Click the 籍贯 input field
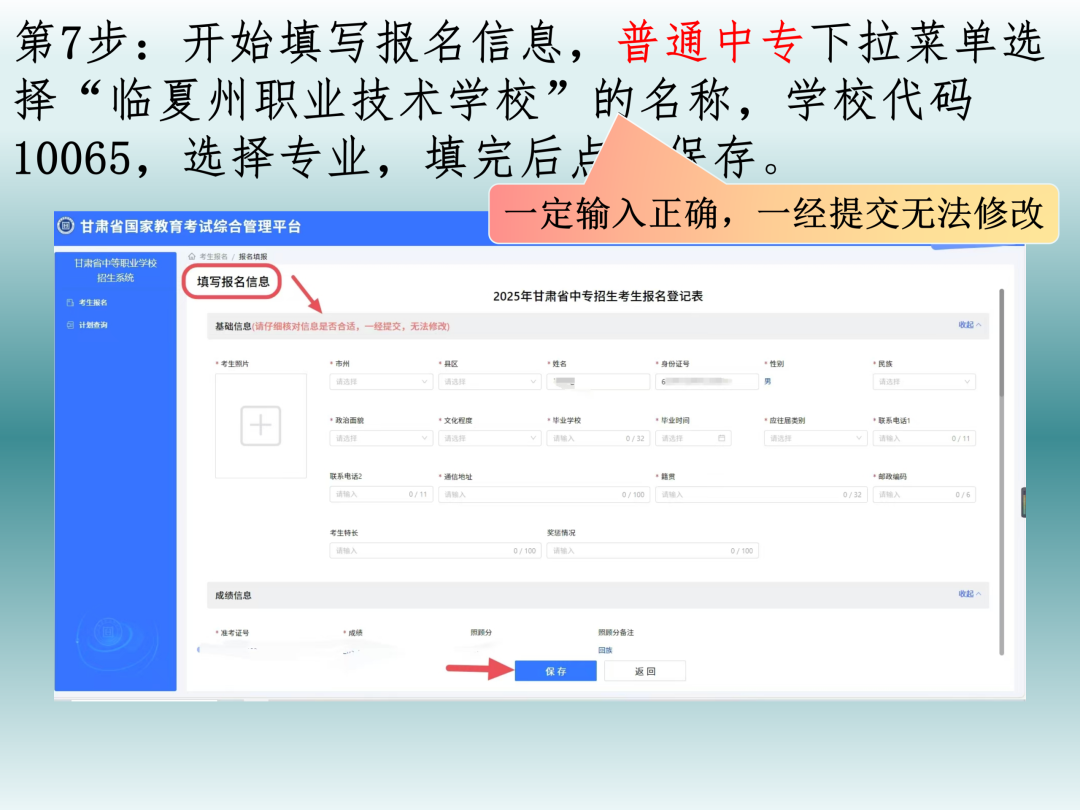Image resolution: width=1080 pixels, height=810 pixels. click(x=761, y=495)
